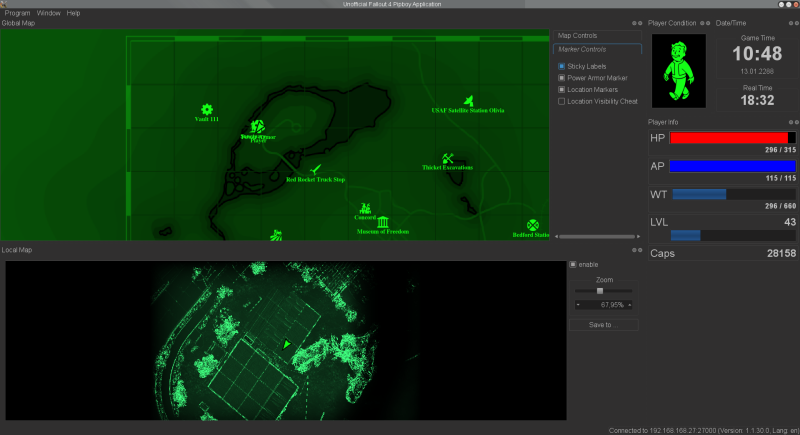800x435 pixels.
Task: Toggle the Power Armor Marker checkbox
Action: pos(561,78)
